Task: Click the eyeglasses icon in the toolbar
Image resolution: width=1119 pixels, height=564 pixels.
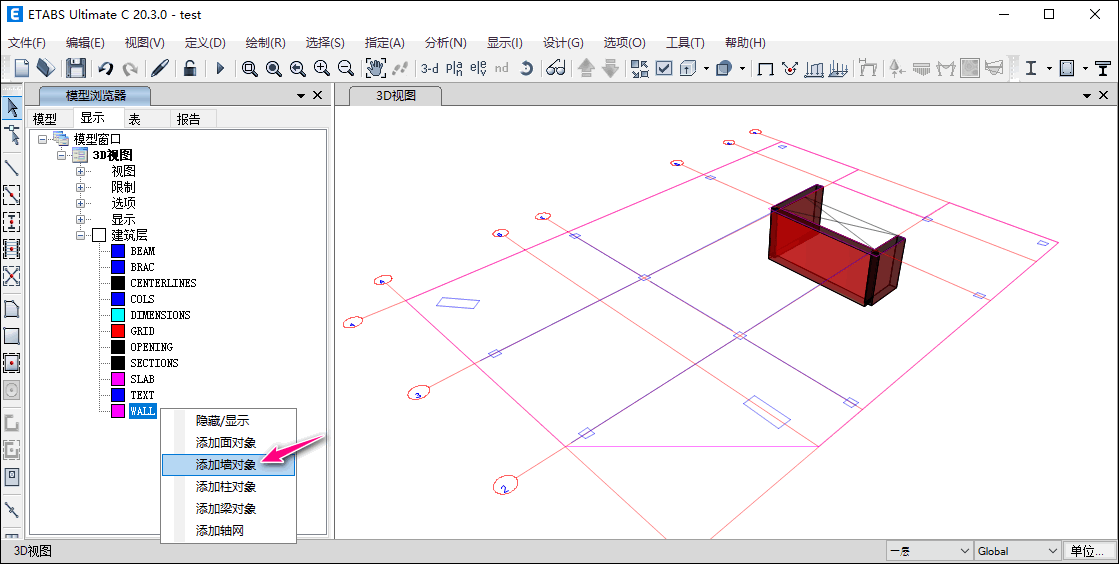Action: coord(555,68)
